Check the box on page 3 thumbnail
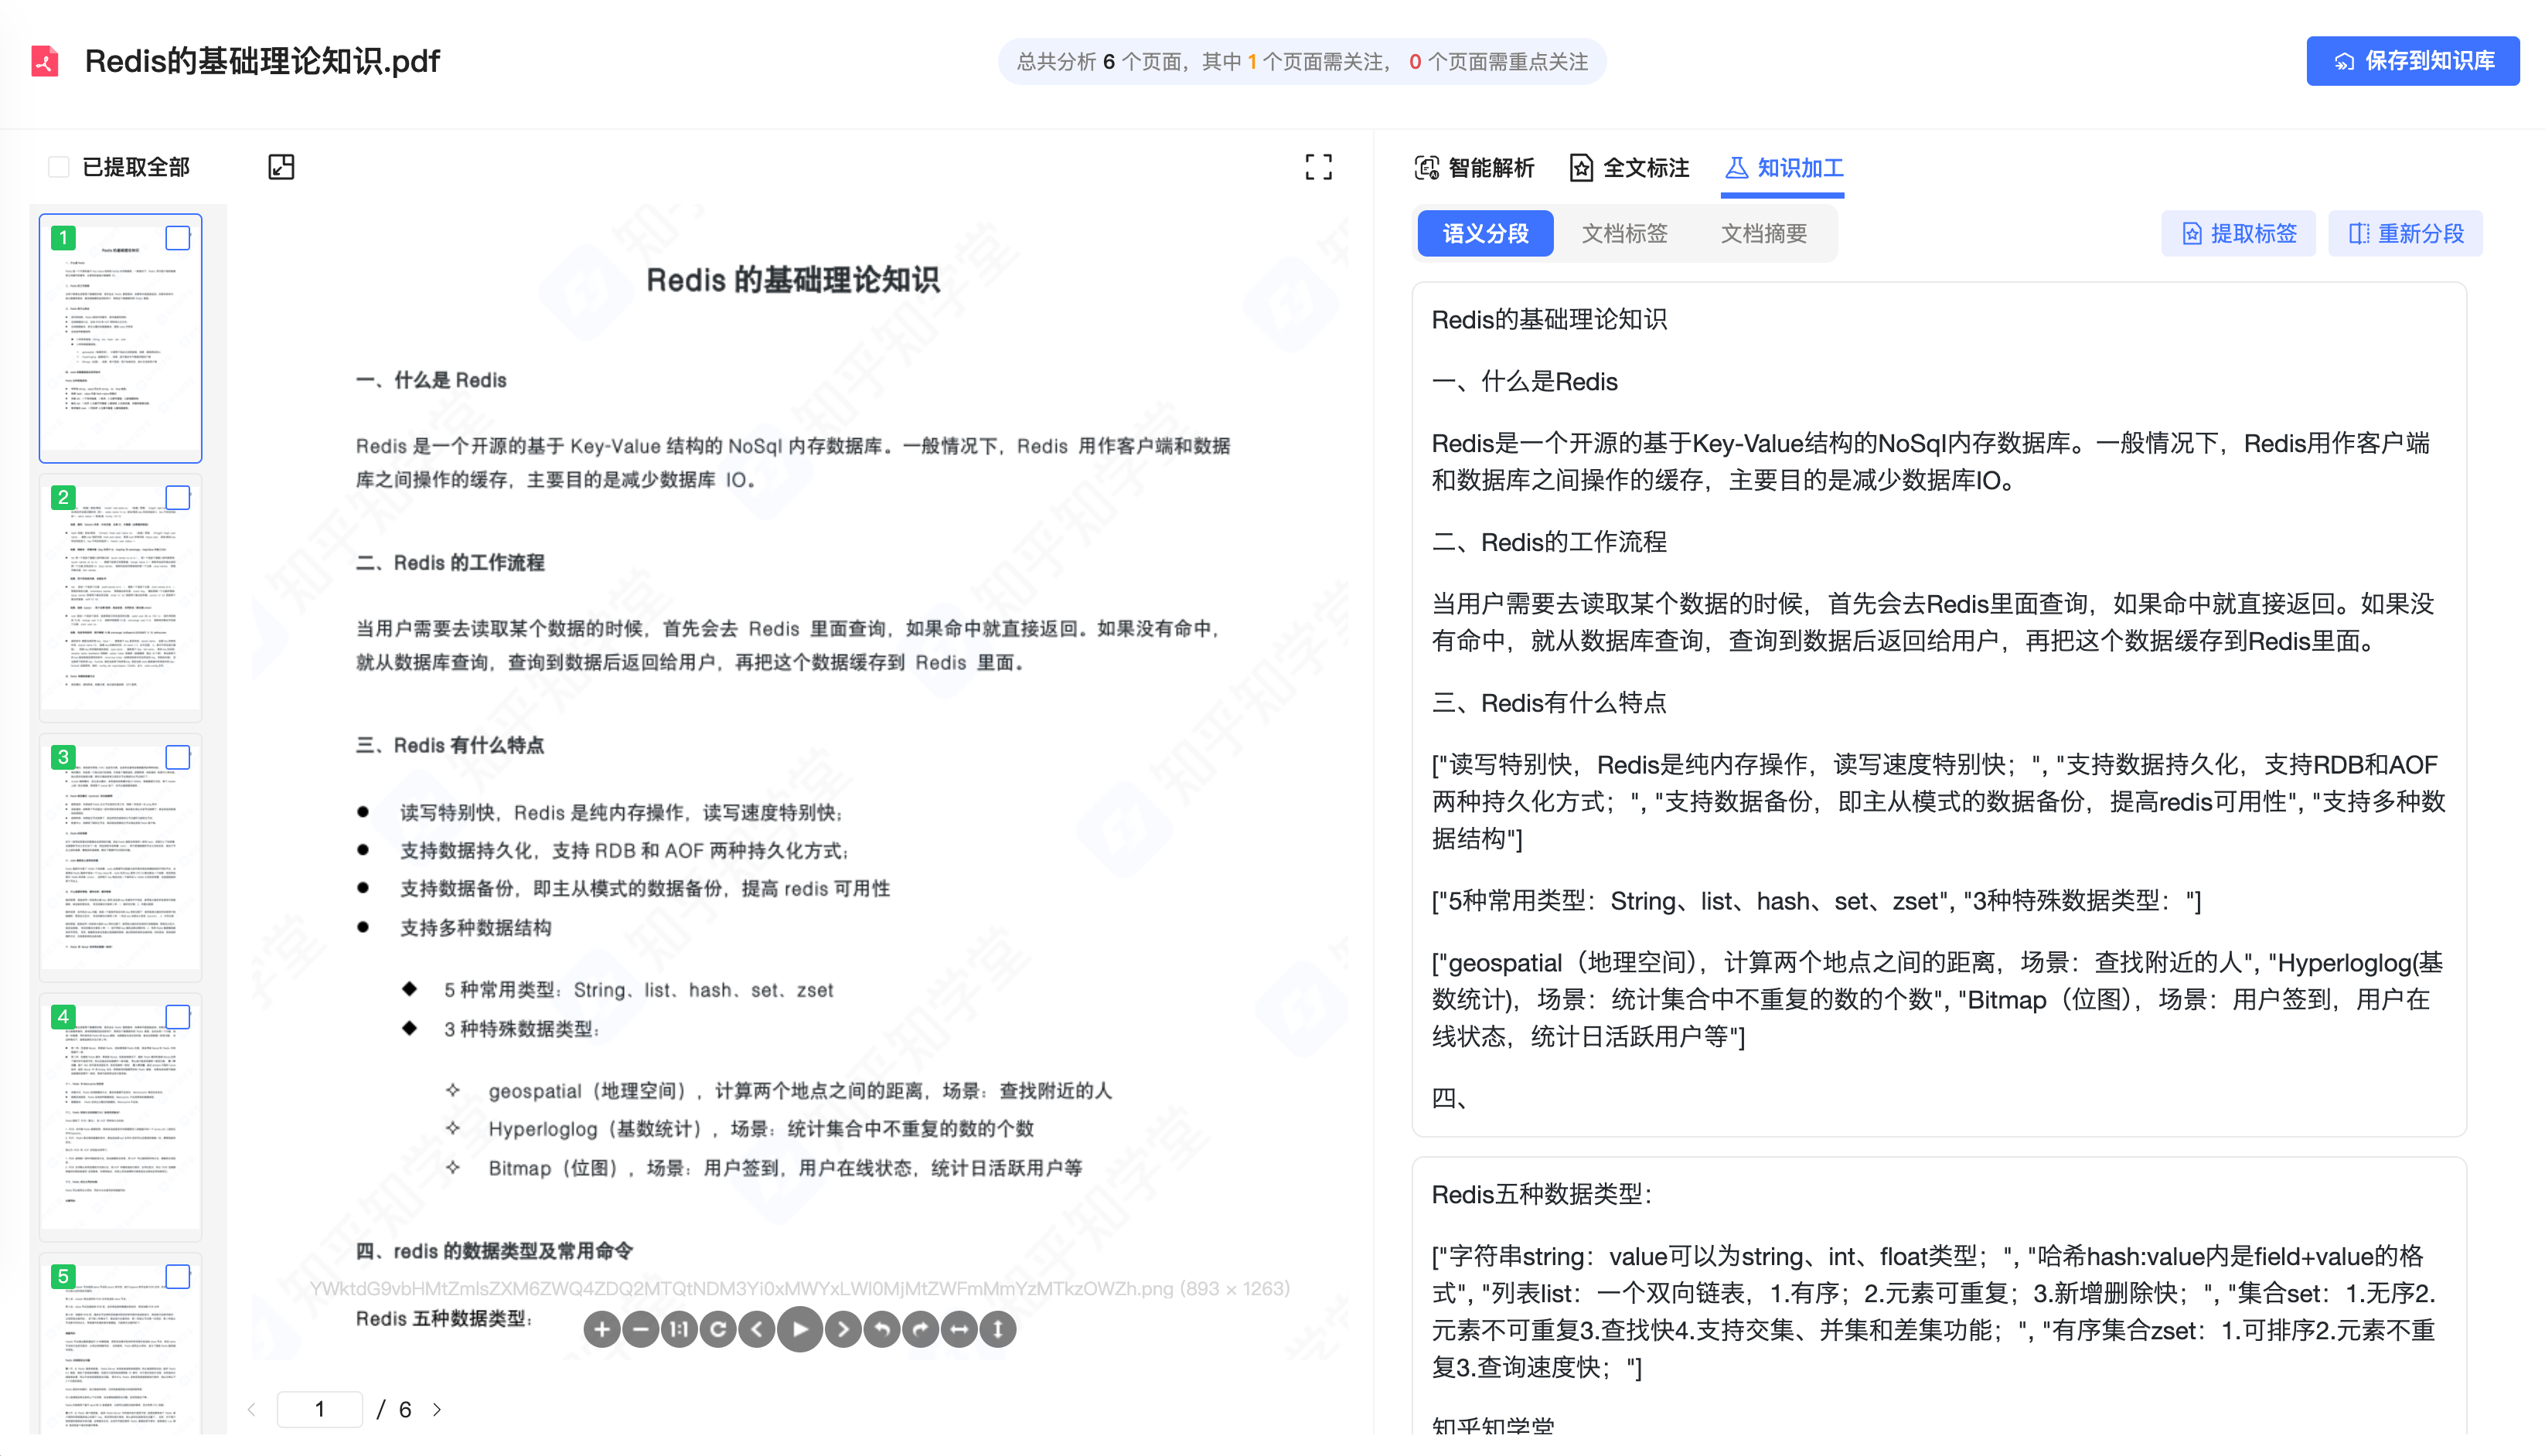Screen dimensions: 2545x1456 point(178,757)
